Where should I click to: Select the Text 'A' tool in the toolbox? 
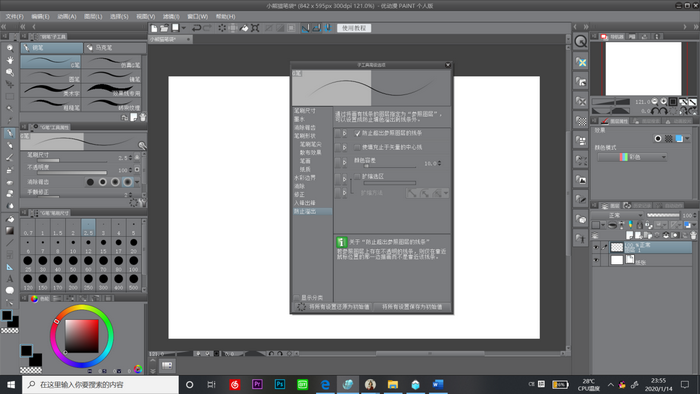click(9, 279)
